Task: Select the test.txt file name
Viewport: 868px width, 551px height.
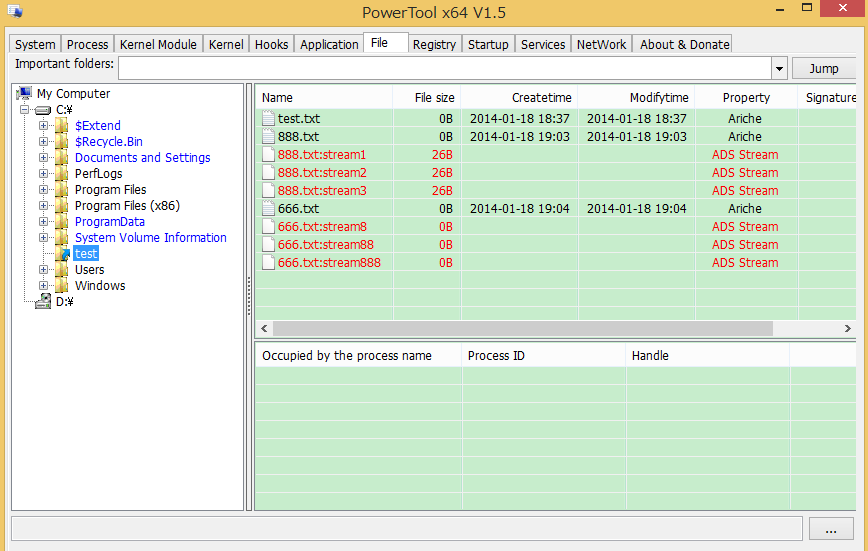Action: point(298,119)
